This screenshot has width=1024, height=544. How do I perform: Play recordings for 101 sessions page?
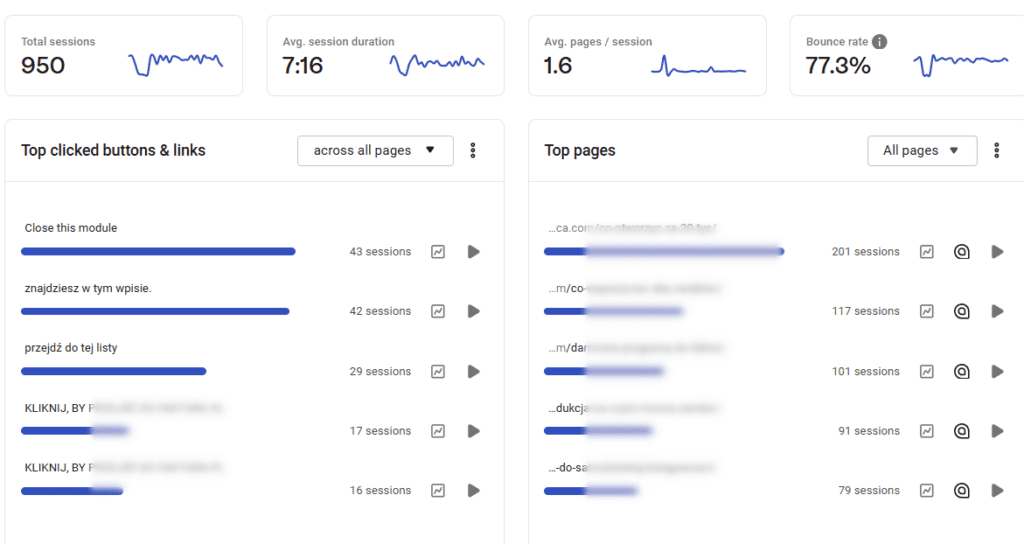[997, 372]
